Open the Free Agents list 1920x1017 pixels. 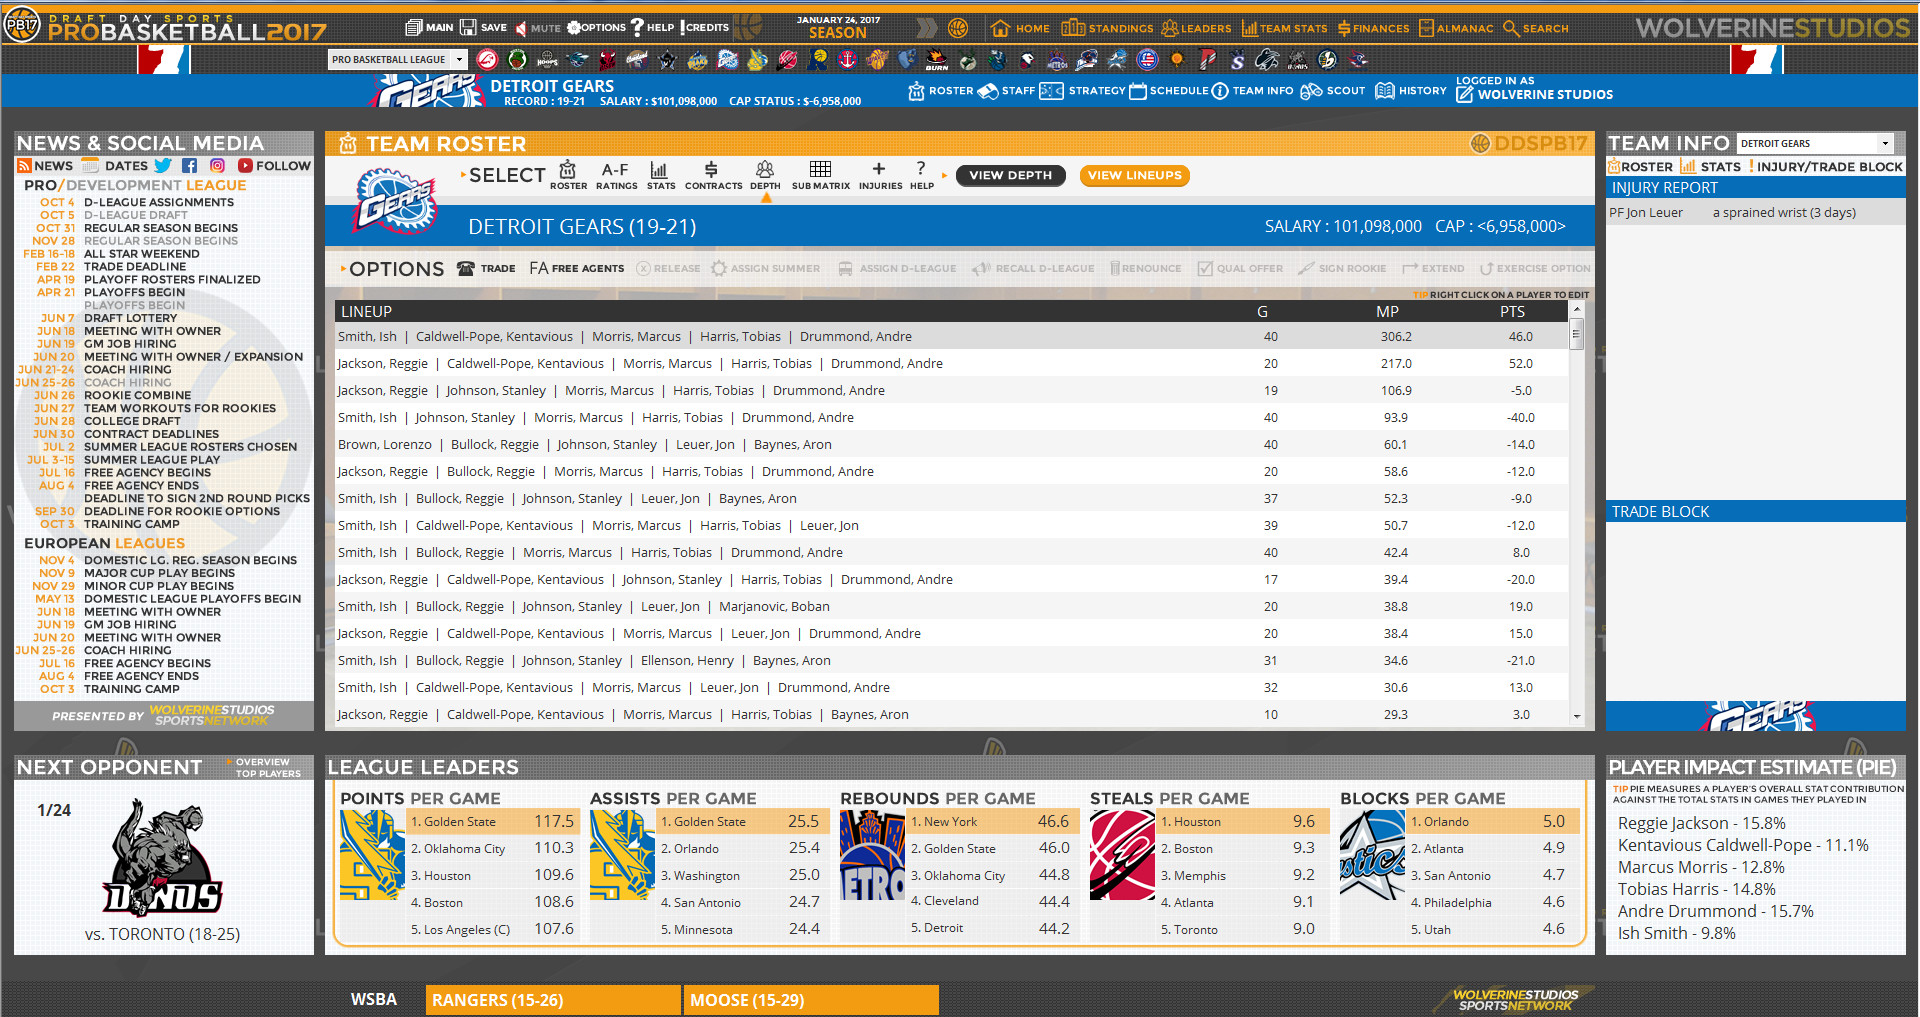(x=577, y=268)
